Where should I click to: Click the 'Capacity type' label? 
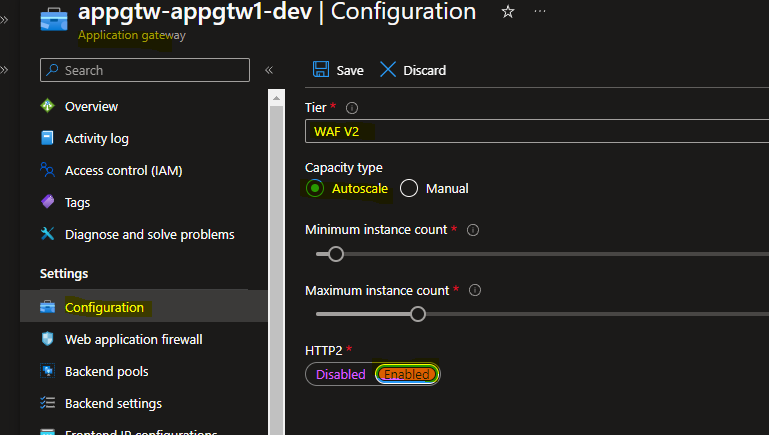point(344,168)
